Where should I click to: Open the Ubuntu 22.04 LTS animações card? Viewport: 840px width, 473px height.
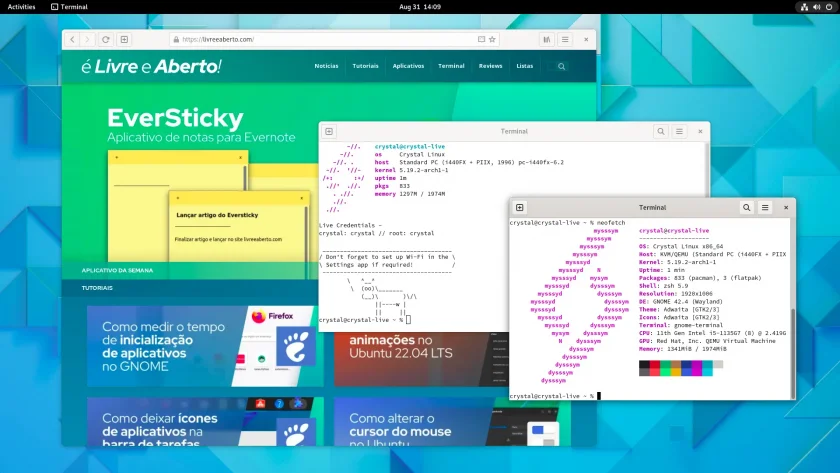point(421,359)
